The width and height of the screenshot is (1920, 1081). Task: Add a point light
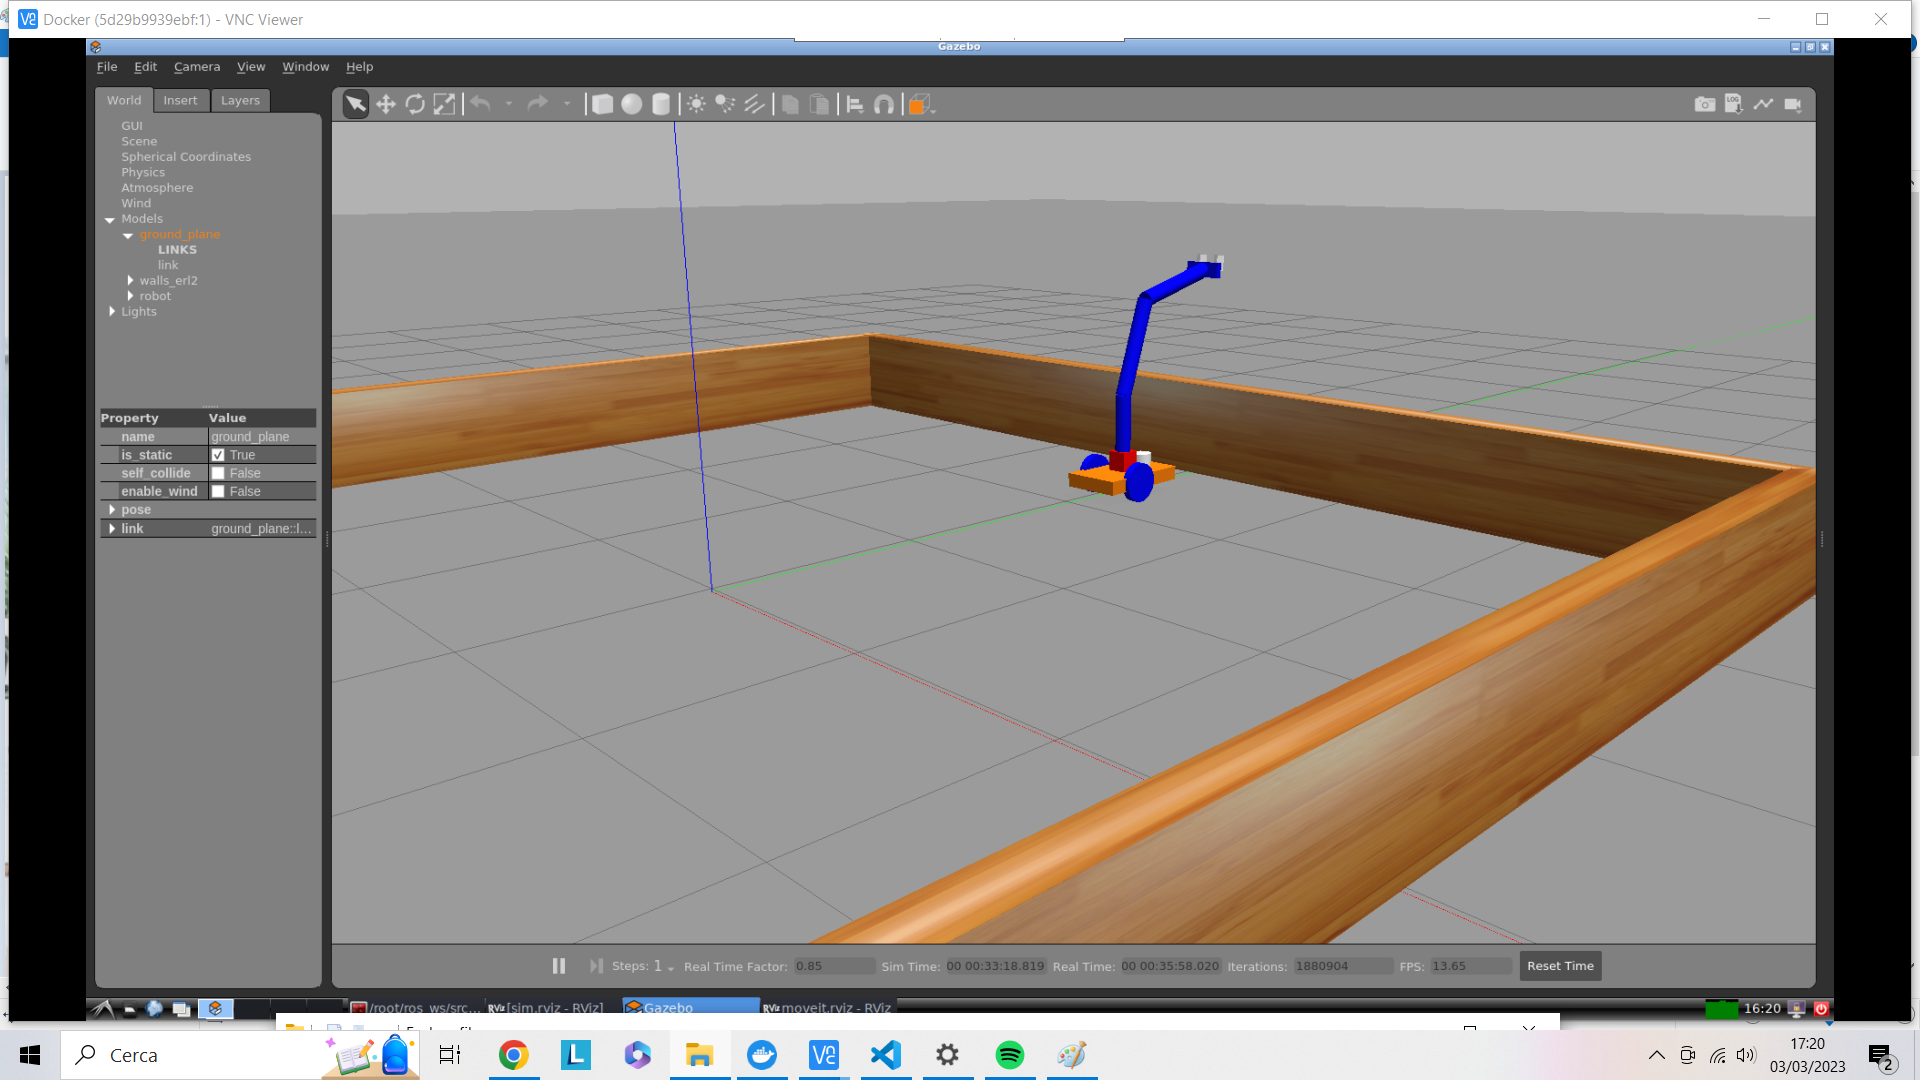coord(697,104)
